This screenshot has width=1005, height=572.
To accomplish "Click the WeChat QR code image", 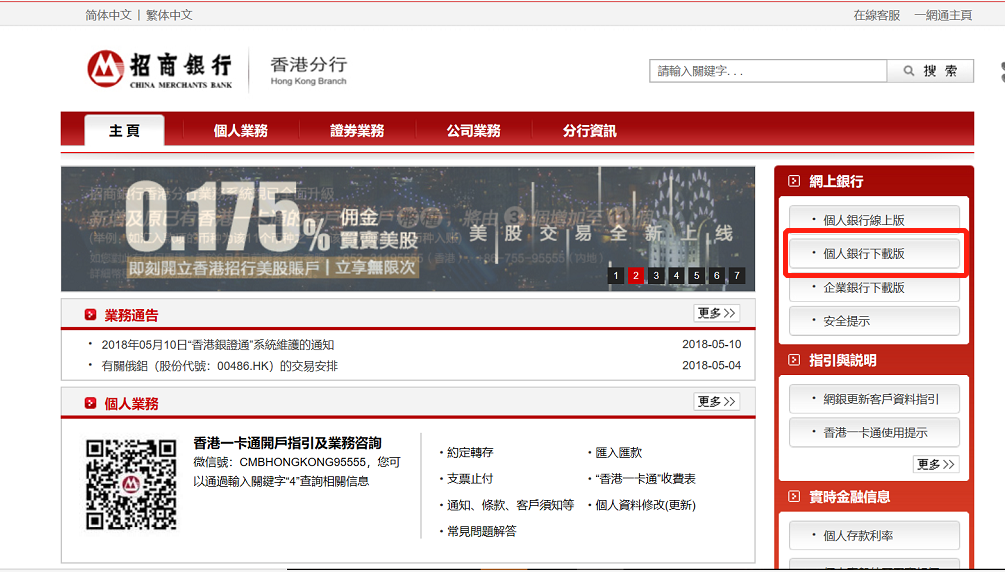I will (x=131, y=484).
